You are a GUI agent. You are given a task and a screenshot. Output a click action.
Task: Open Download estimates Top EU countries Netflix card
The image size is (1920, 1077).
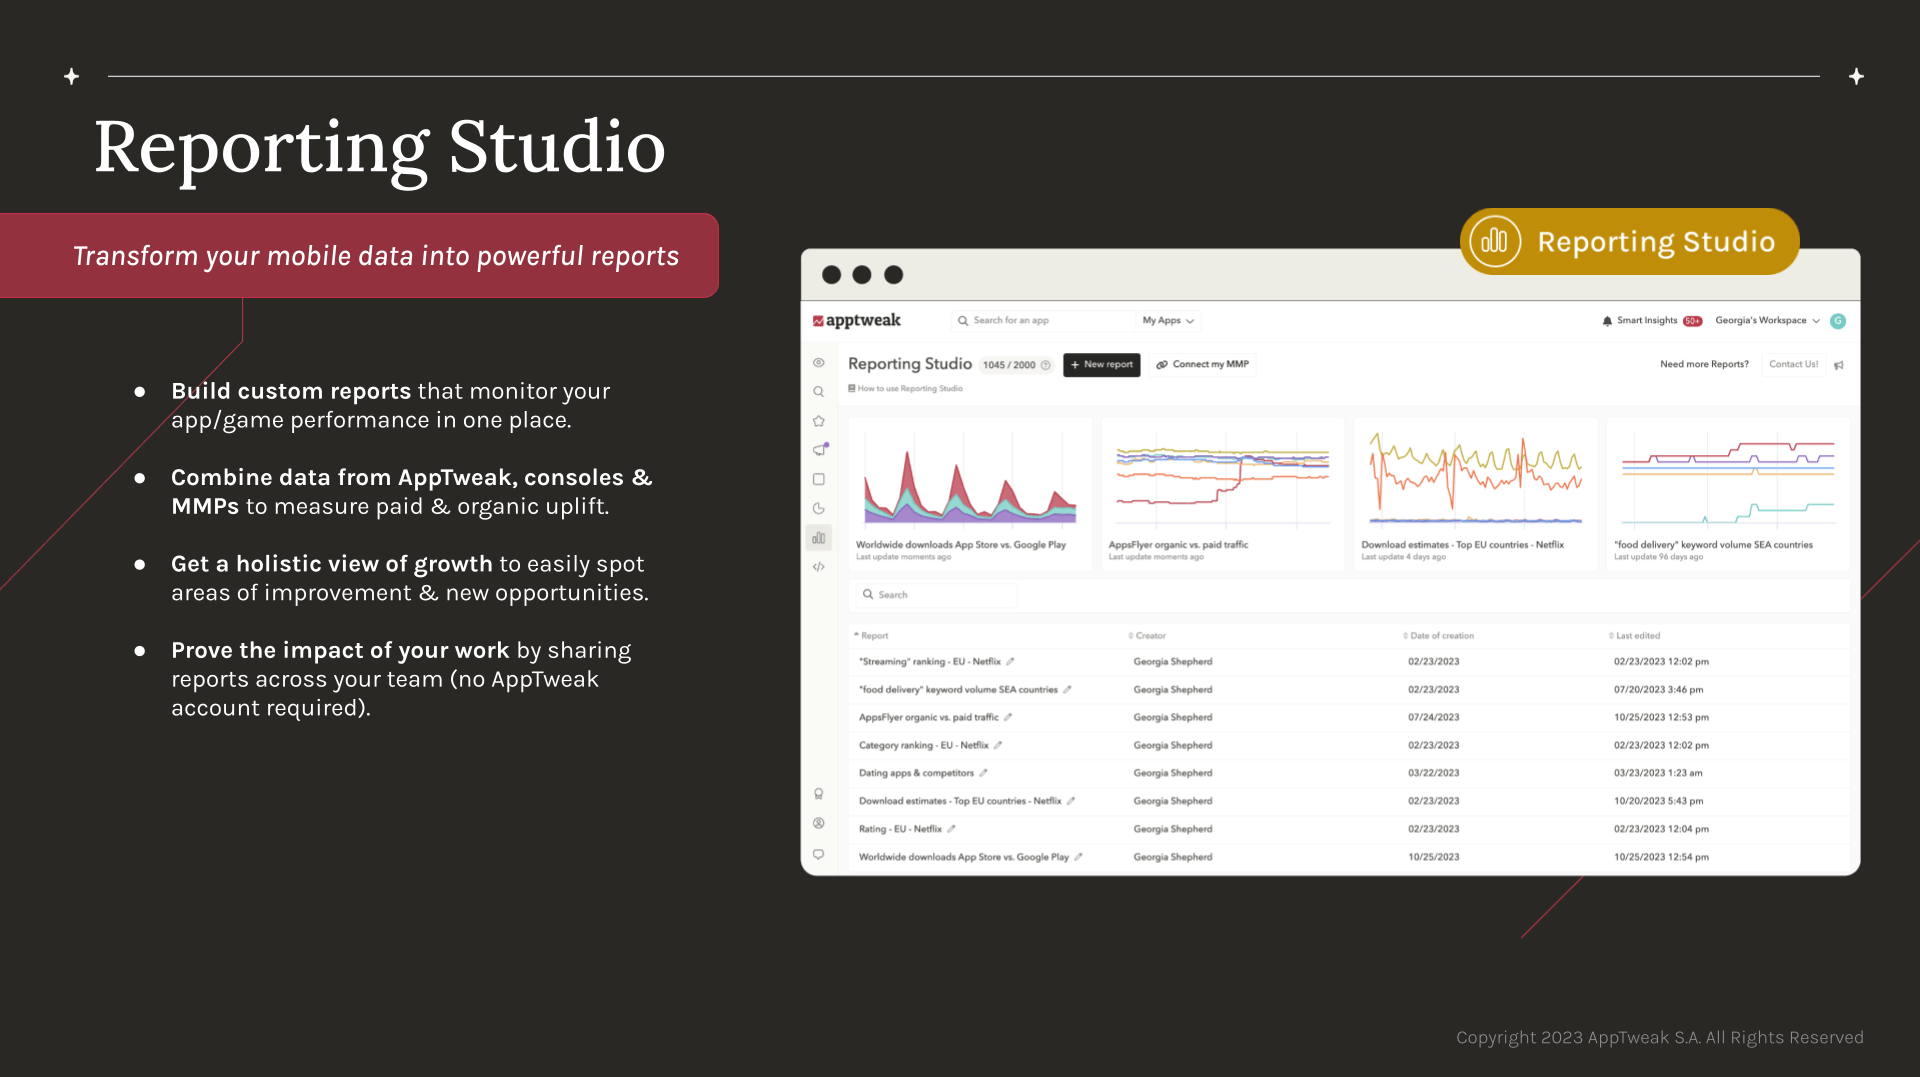click(1475, 495)
